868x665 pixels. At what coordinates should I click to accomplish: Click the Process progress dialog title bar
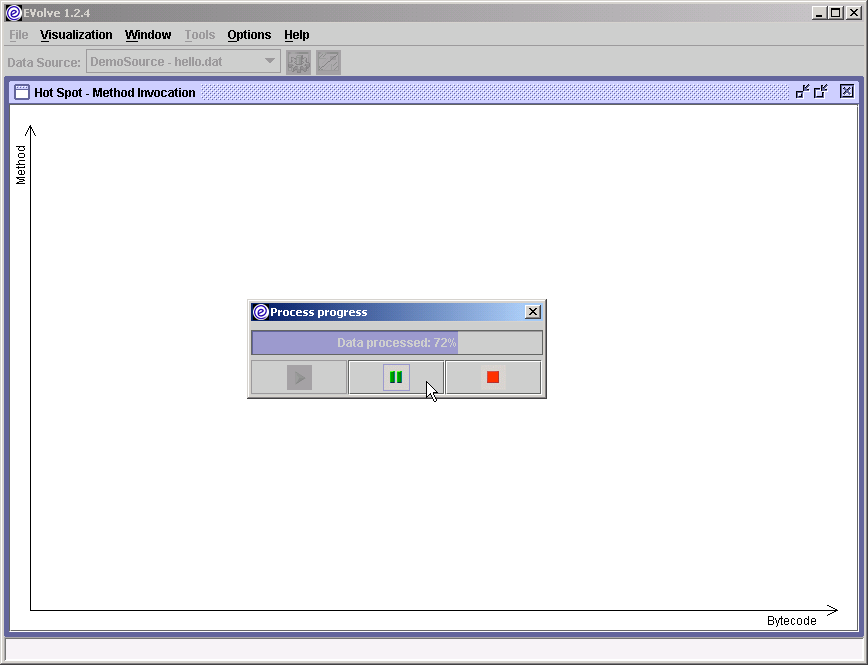[397, 312]
